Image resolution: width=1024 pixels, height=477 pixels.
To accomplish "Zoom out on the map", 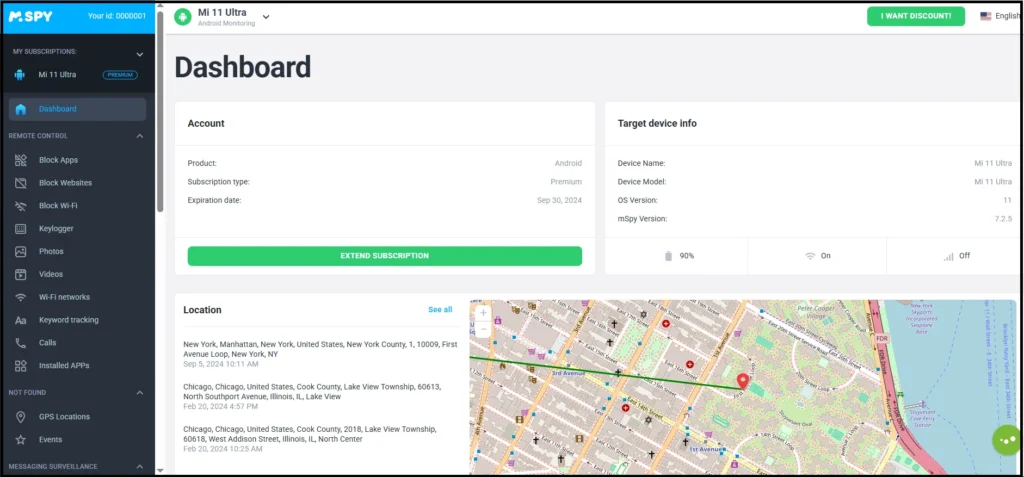I will click(484, 328).
